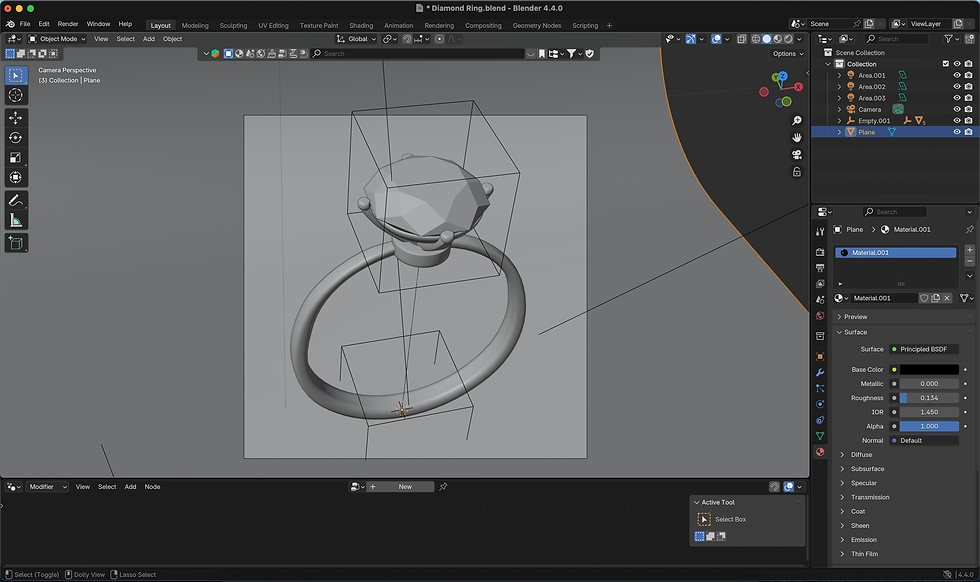This screenshot has height=582, width=980.
Task: Switch to Geometry Nodes workspace tab
Action: pyautogui.click(x=536, y=26)
